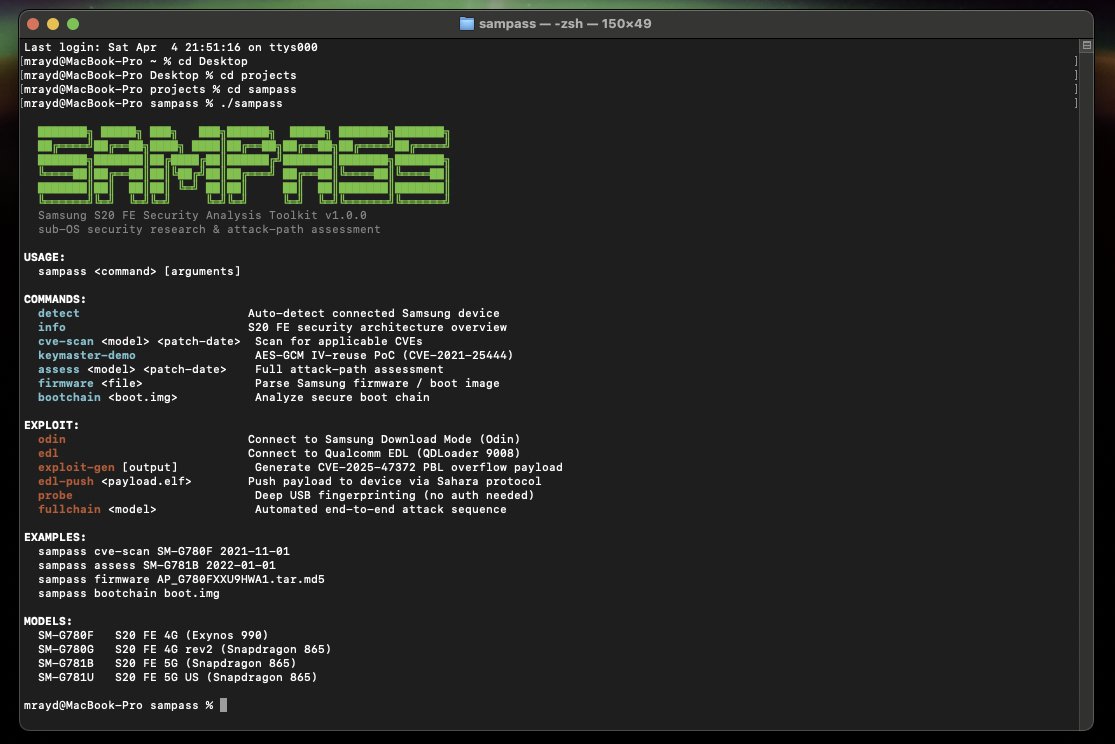Click the window title 'sampass — -zsh — 150×49'
Viewport: 1115px width, 744px height.
pos(565,23)
